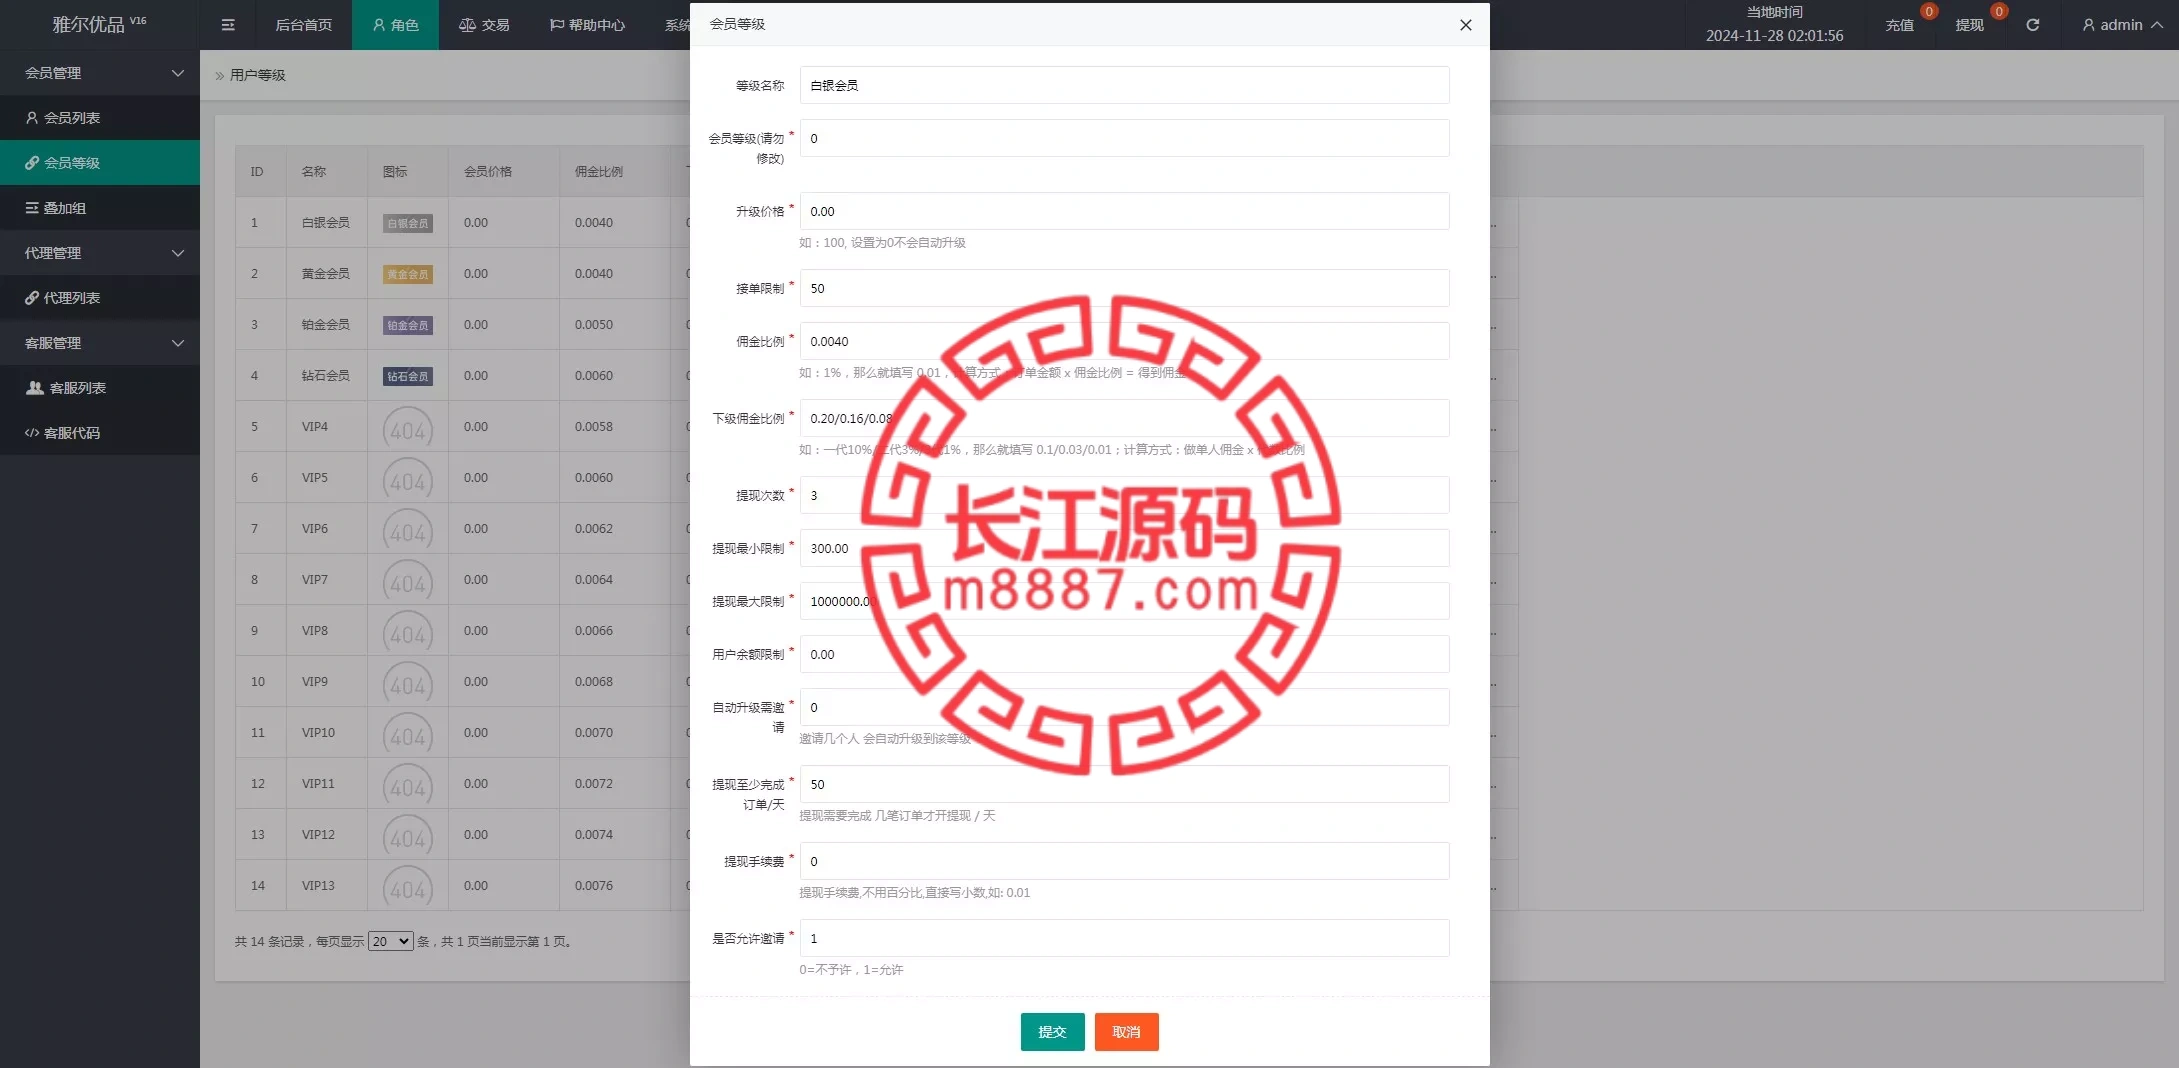
Task: Select 会员等级 in the sidebar
Action: coord(100,163)
